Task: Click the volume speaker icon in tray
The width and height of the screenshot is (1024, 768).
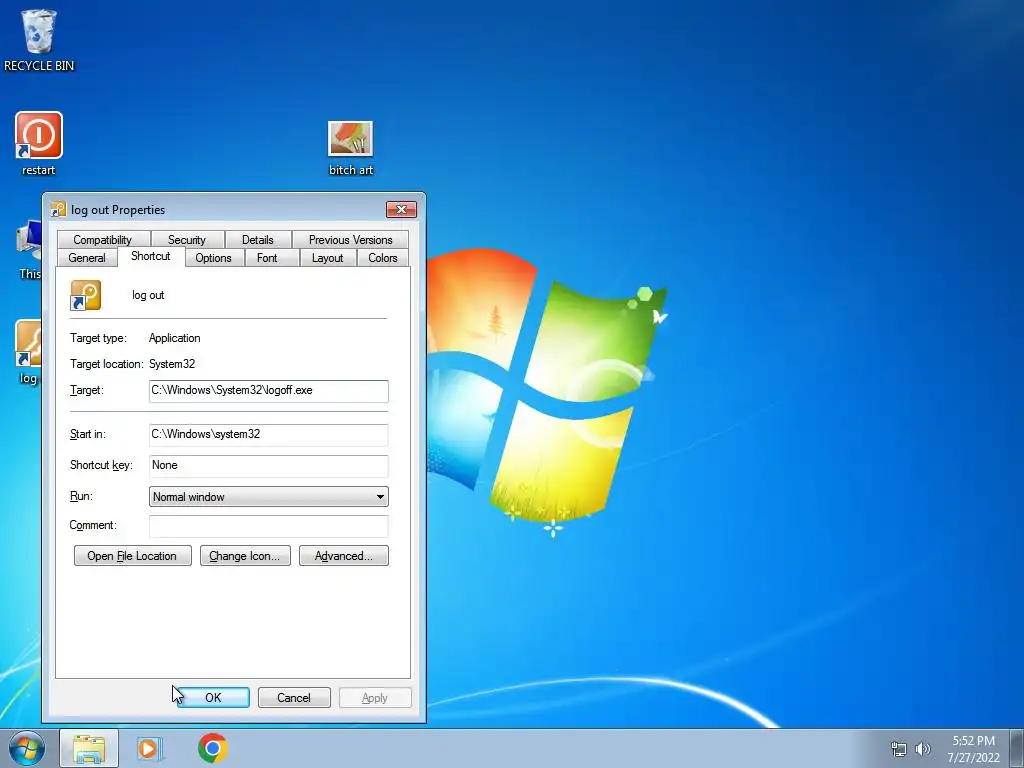Action: (922, 749)
